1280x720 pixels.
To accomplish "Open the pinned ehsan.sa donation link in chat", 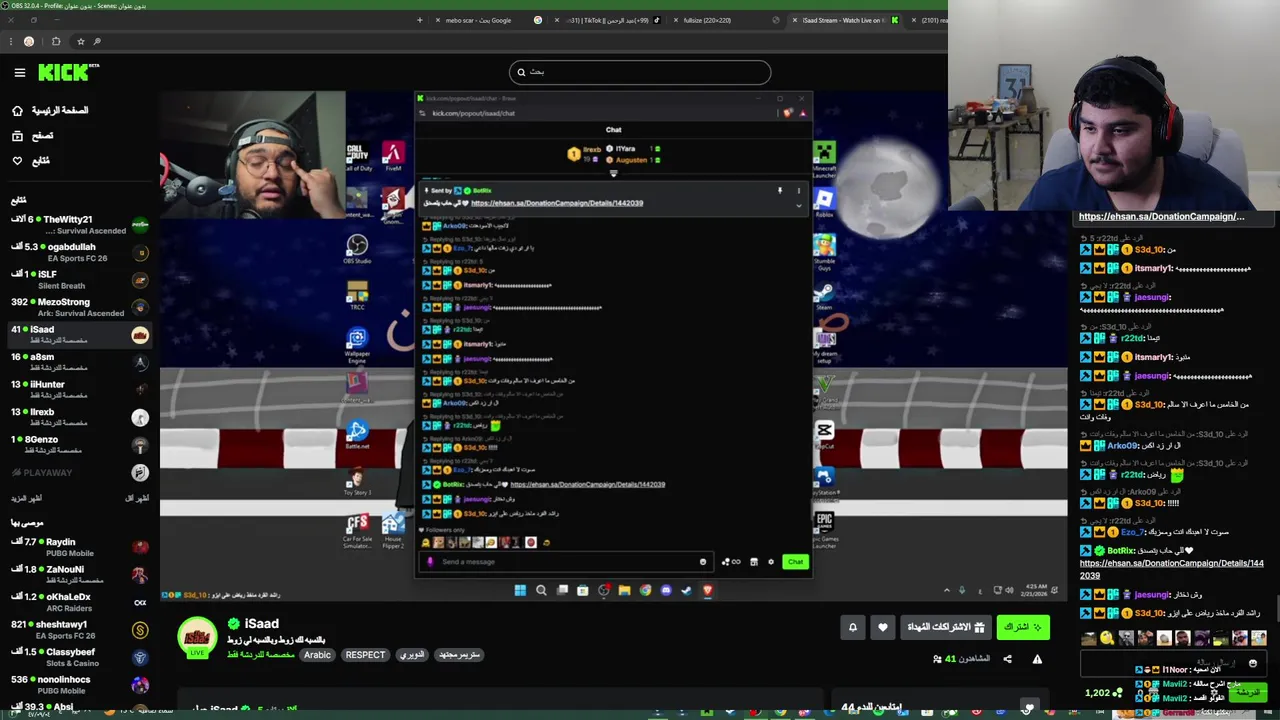I will pyautogui.click(x=1161, y=216).
